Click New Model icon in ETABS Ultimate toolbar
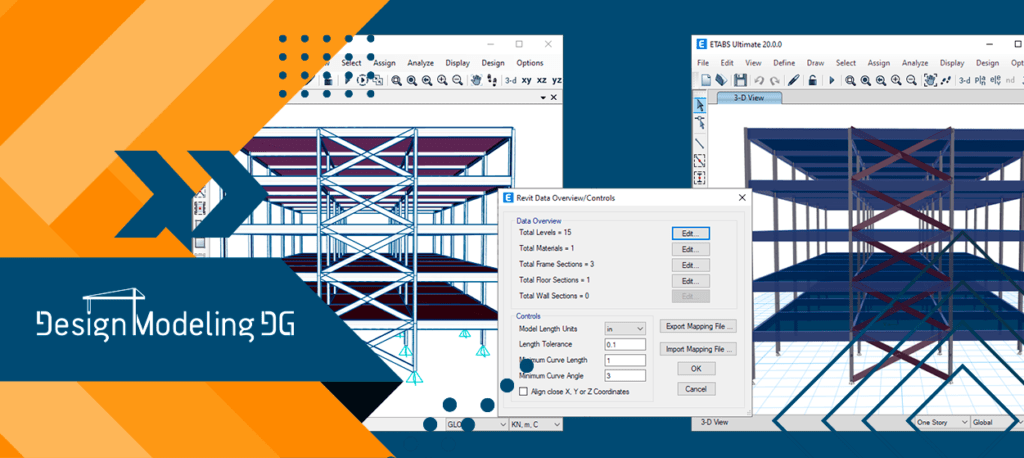Screen dimensions: 1024x458 point(706,80)
